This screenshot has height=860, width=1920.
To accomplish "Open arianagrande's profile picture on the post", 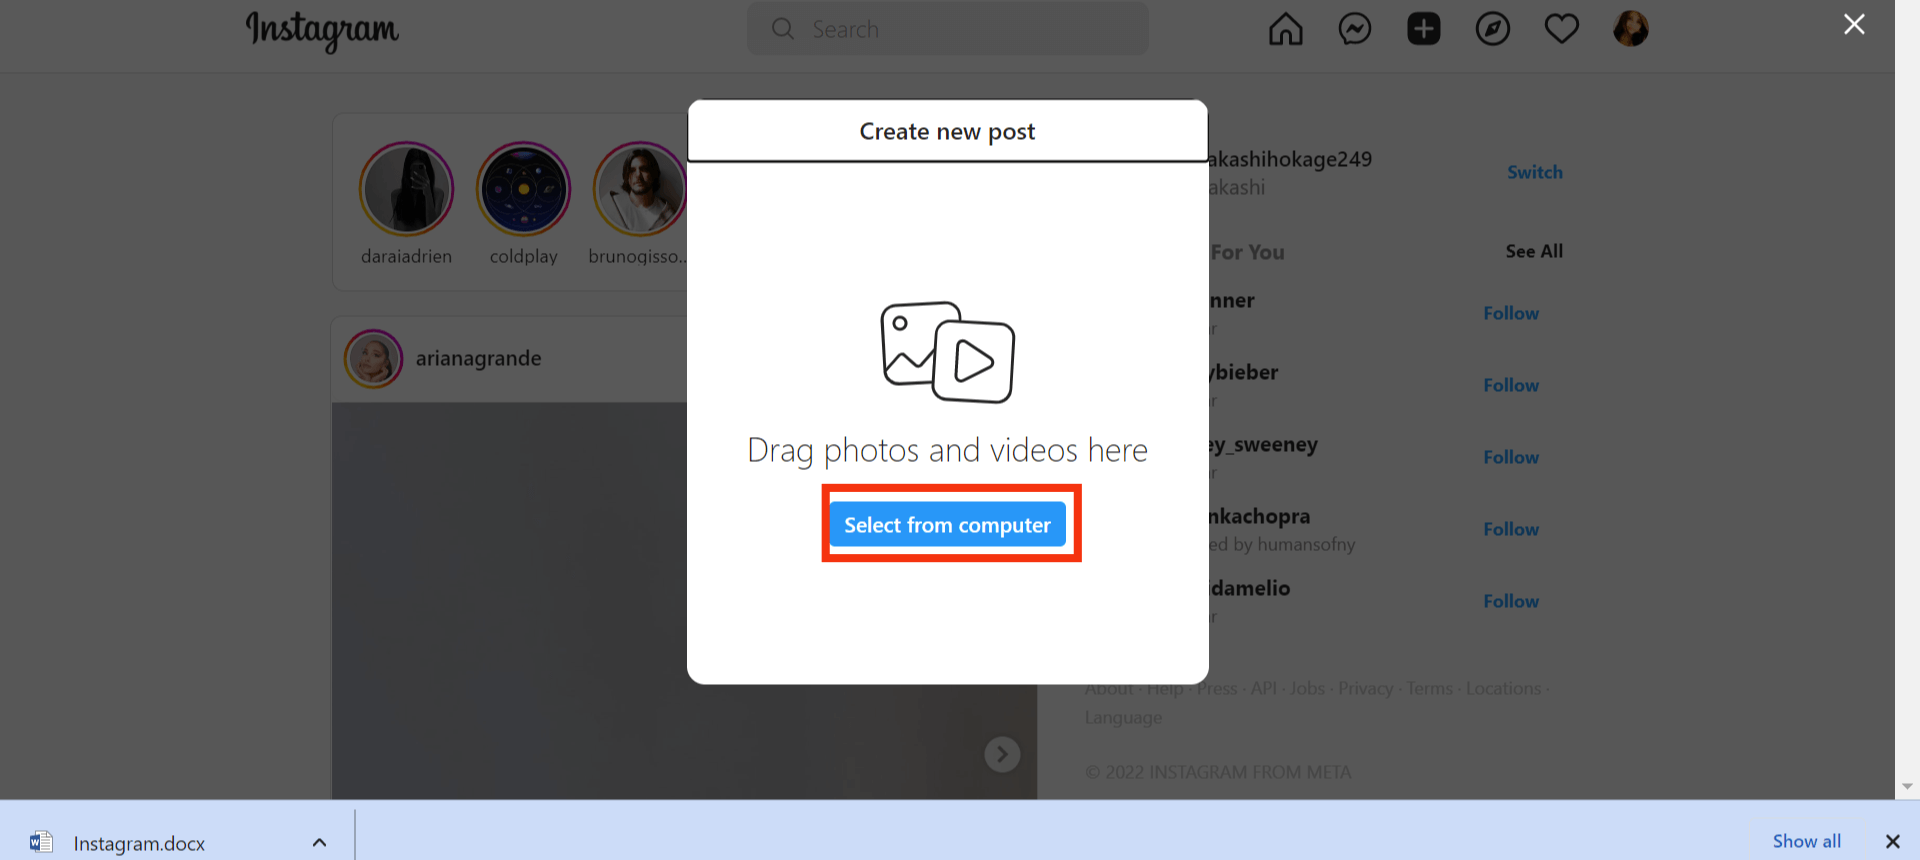I will 373,359.
